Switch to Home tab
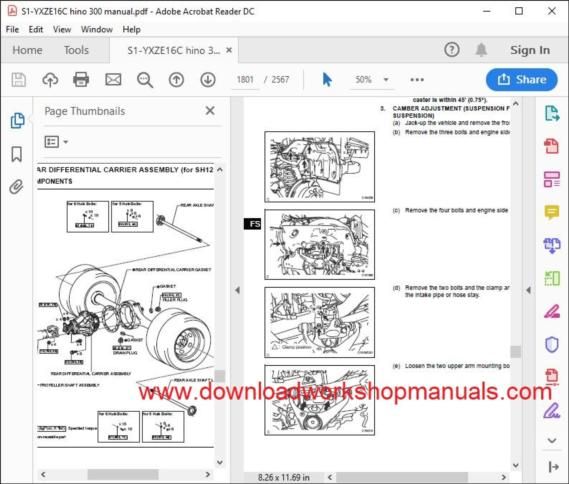Screen dimensions: 569x484 click(x=27, y=50)
